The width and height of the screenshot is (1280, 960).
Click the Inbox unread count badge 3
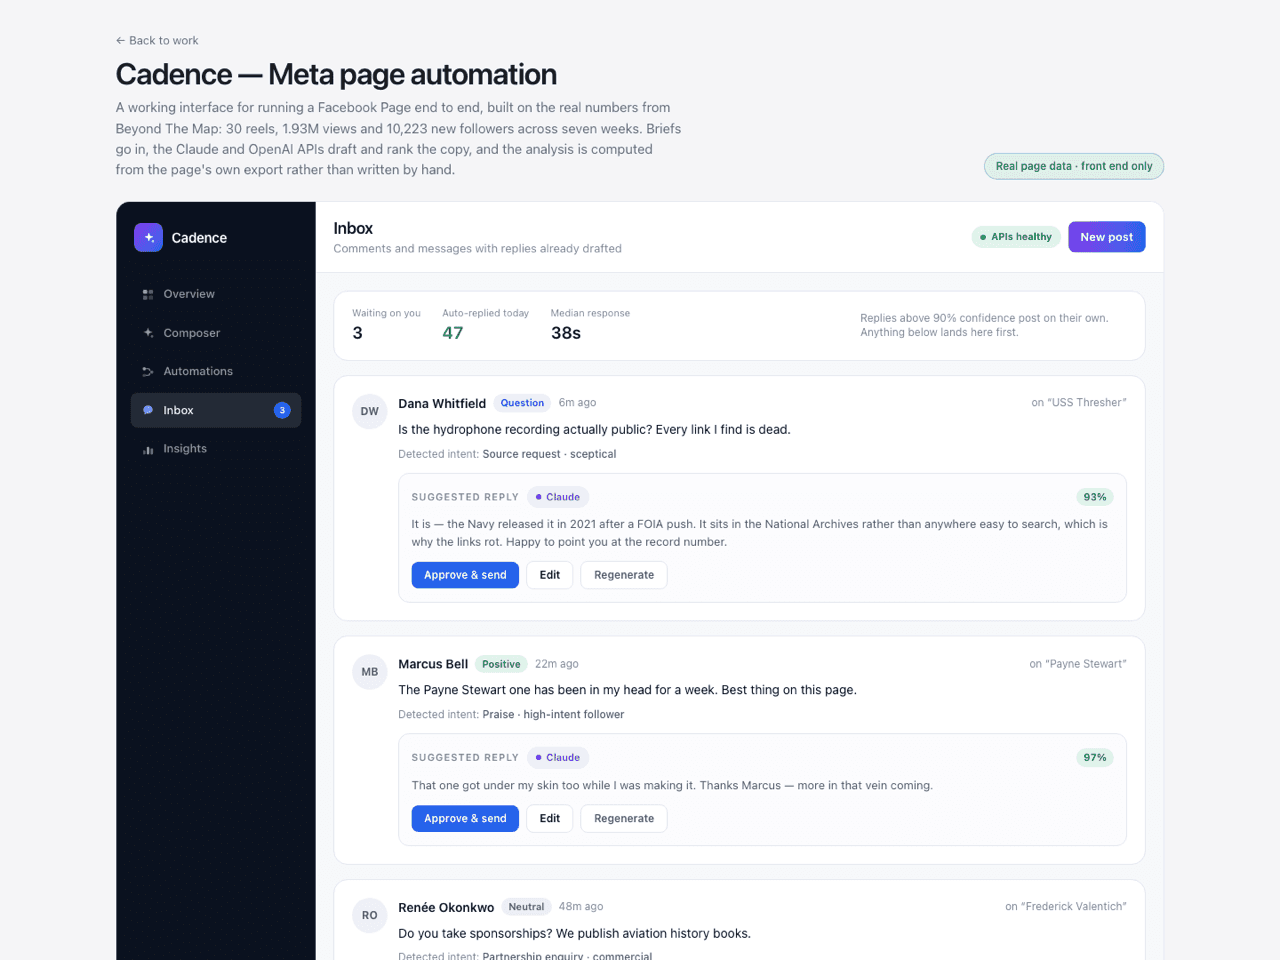point(282,410)
